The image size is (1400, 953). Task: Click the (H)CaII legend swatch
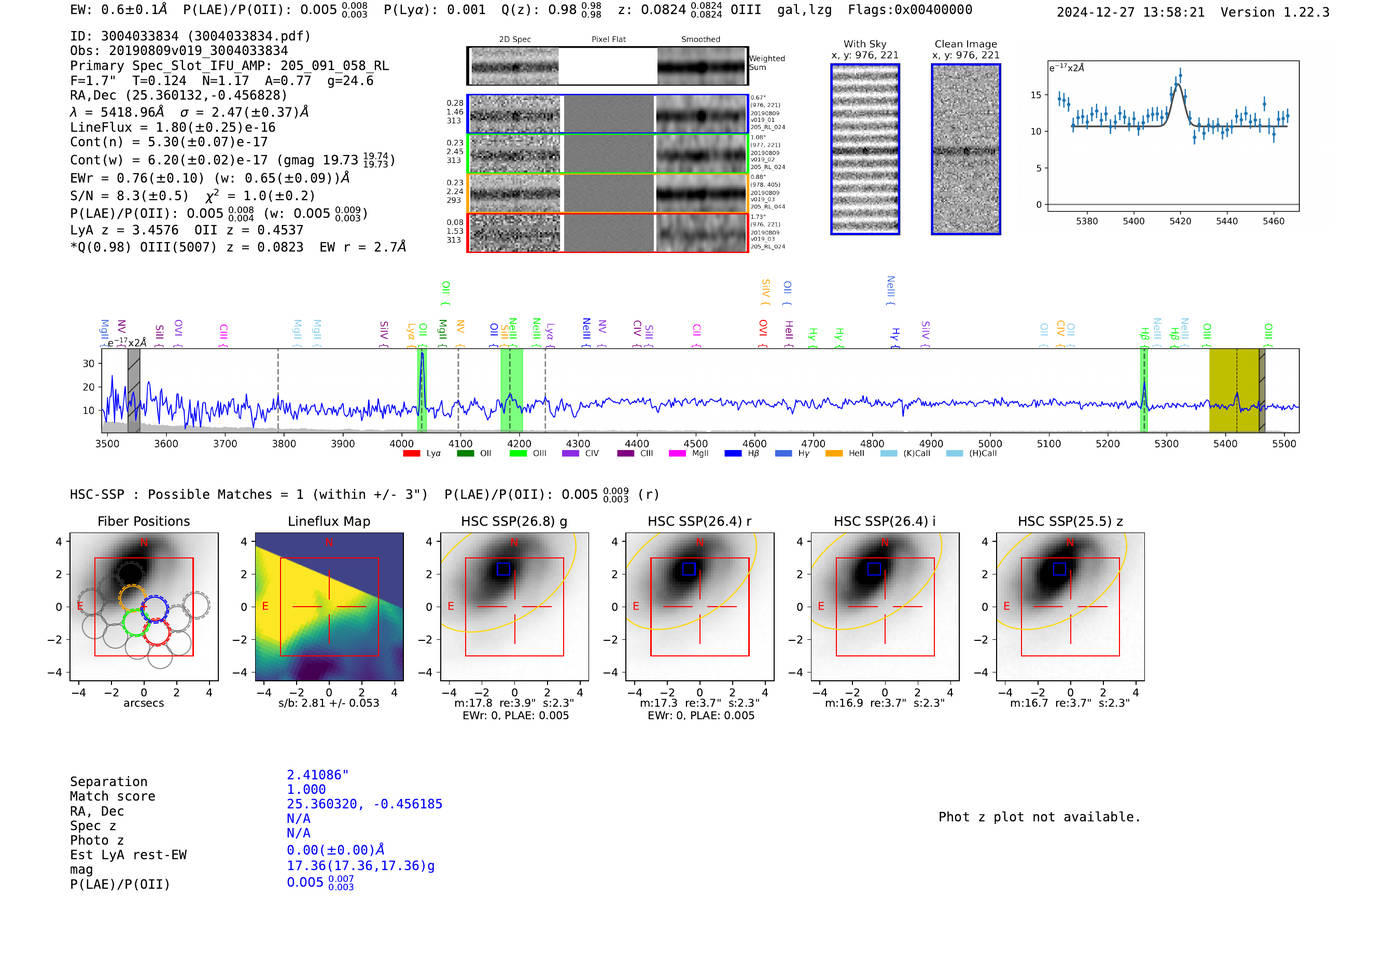pyautogui.click(x=954, y=454)
